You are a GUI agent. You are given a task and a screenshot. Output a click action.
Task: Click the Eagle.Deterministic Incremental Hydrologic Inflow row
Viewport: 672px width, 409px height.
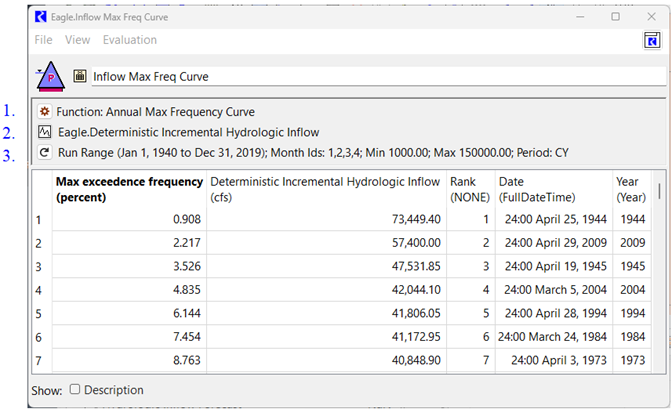point(188,132)
